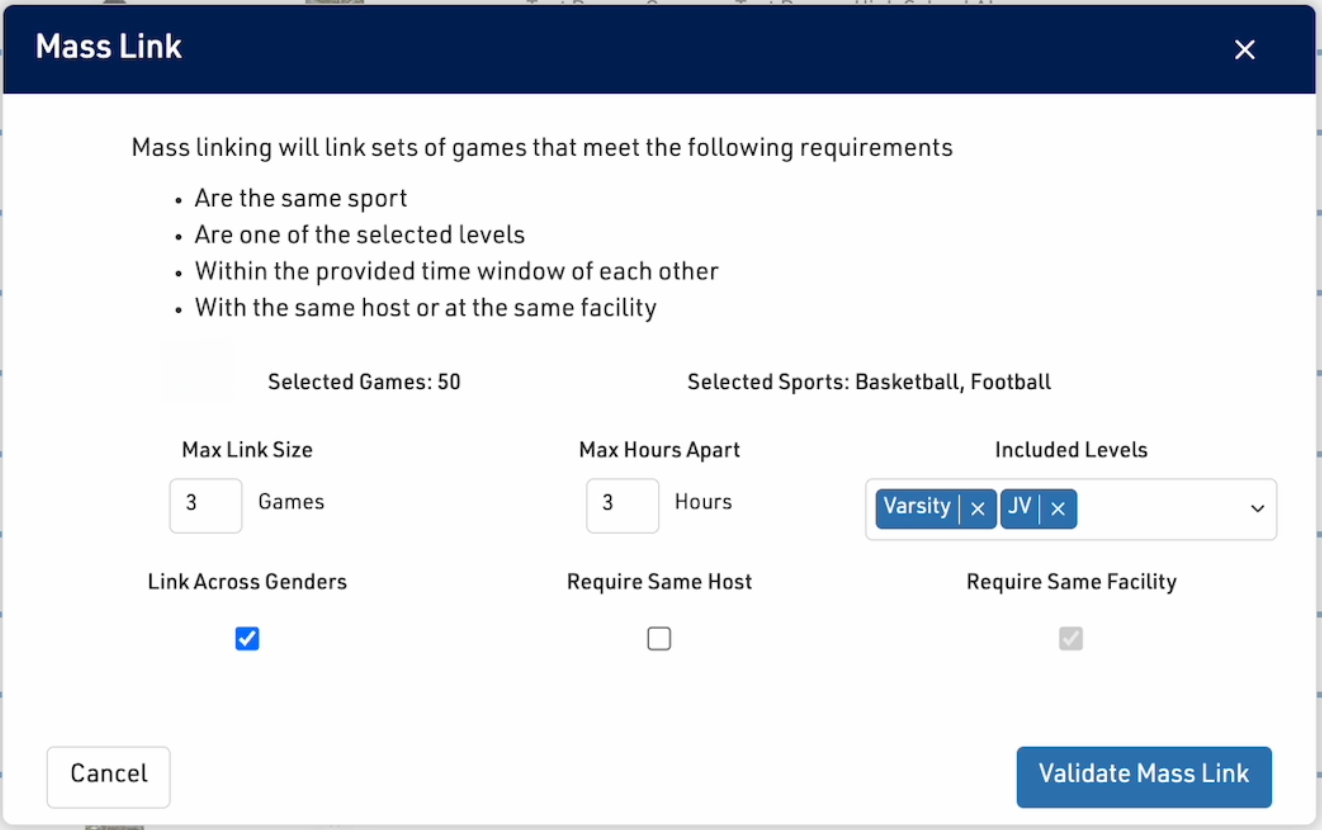
Task: Click the Validate Mass Link button
Action: pyautogui.click(x=1144, y=776)
